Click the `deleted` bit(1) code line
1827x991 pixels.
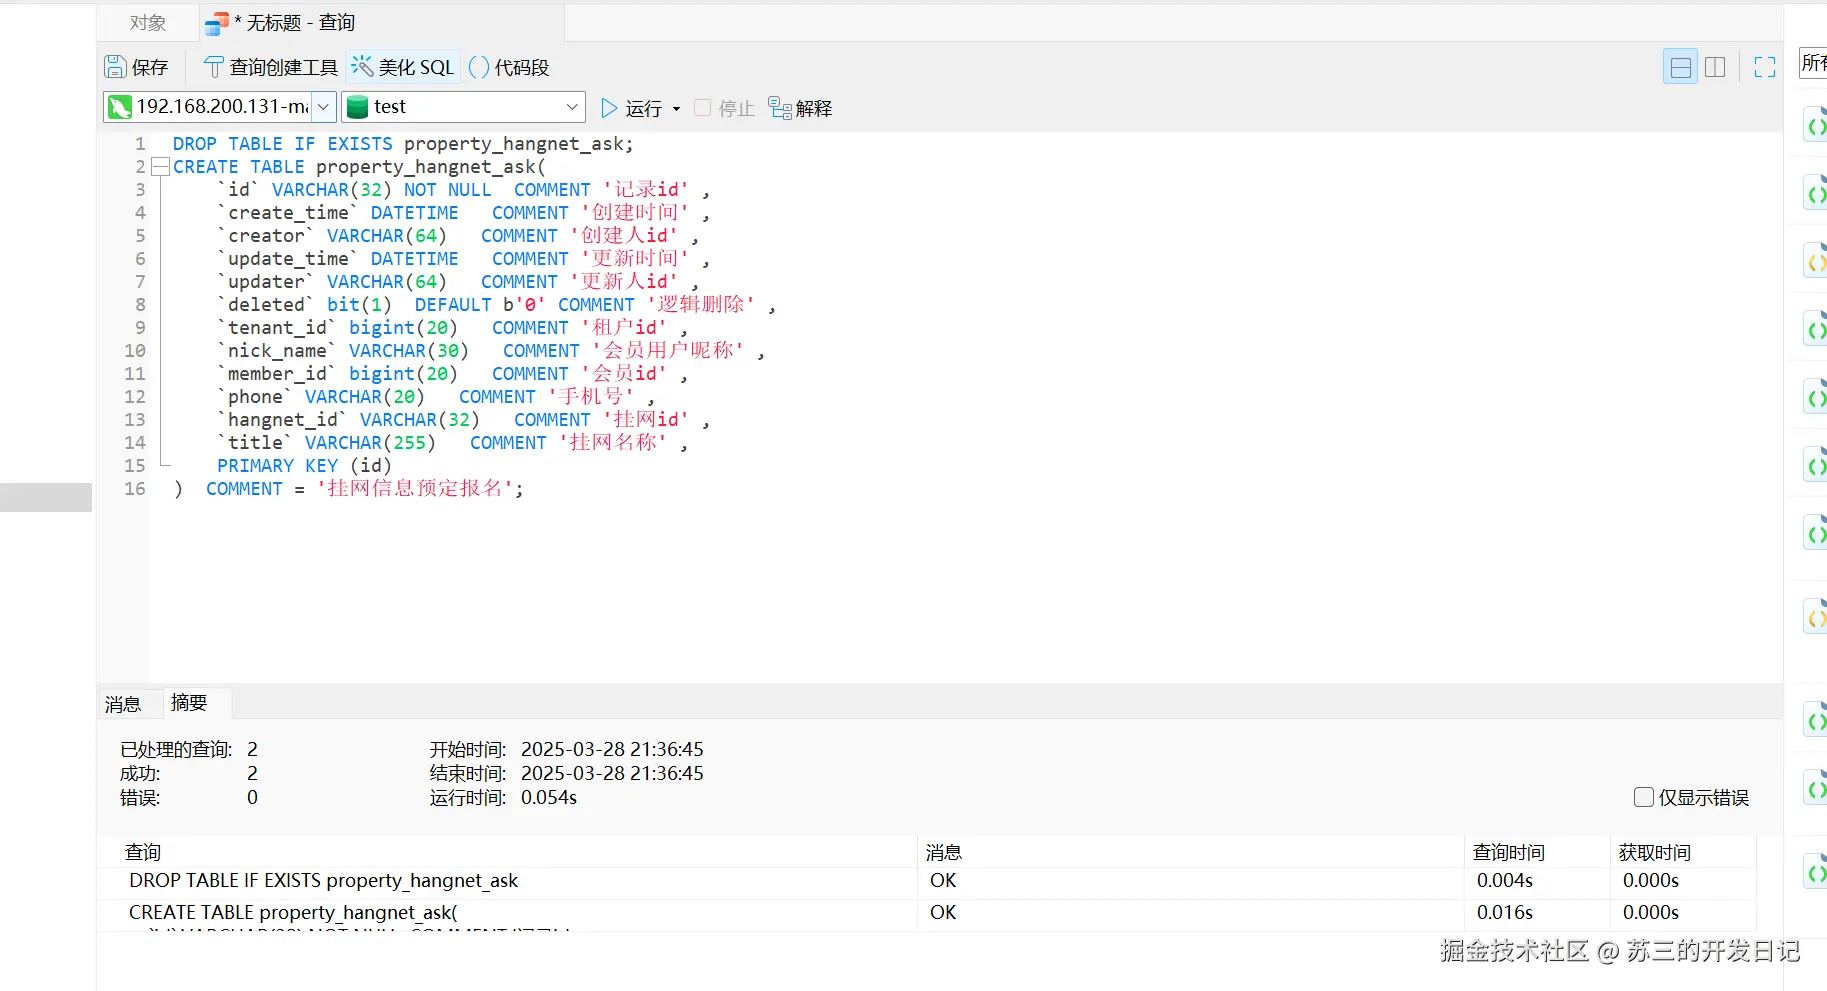497,305
